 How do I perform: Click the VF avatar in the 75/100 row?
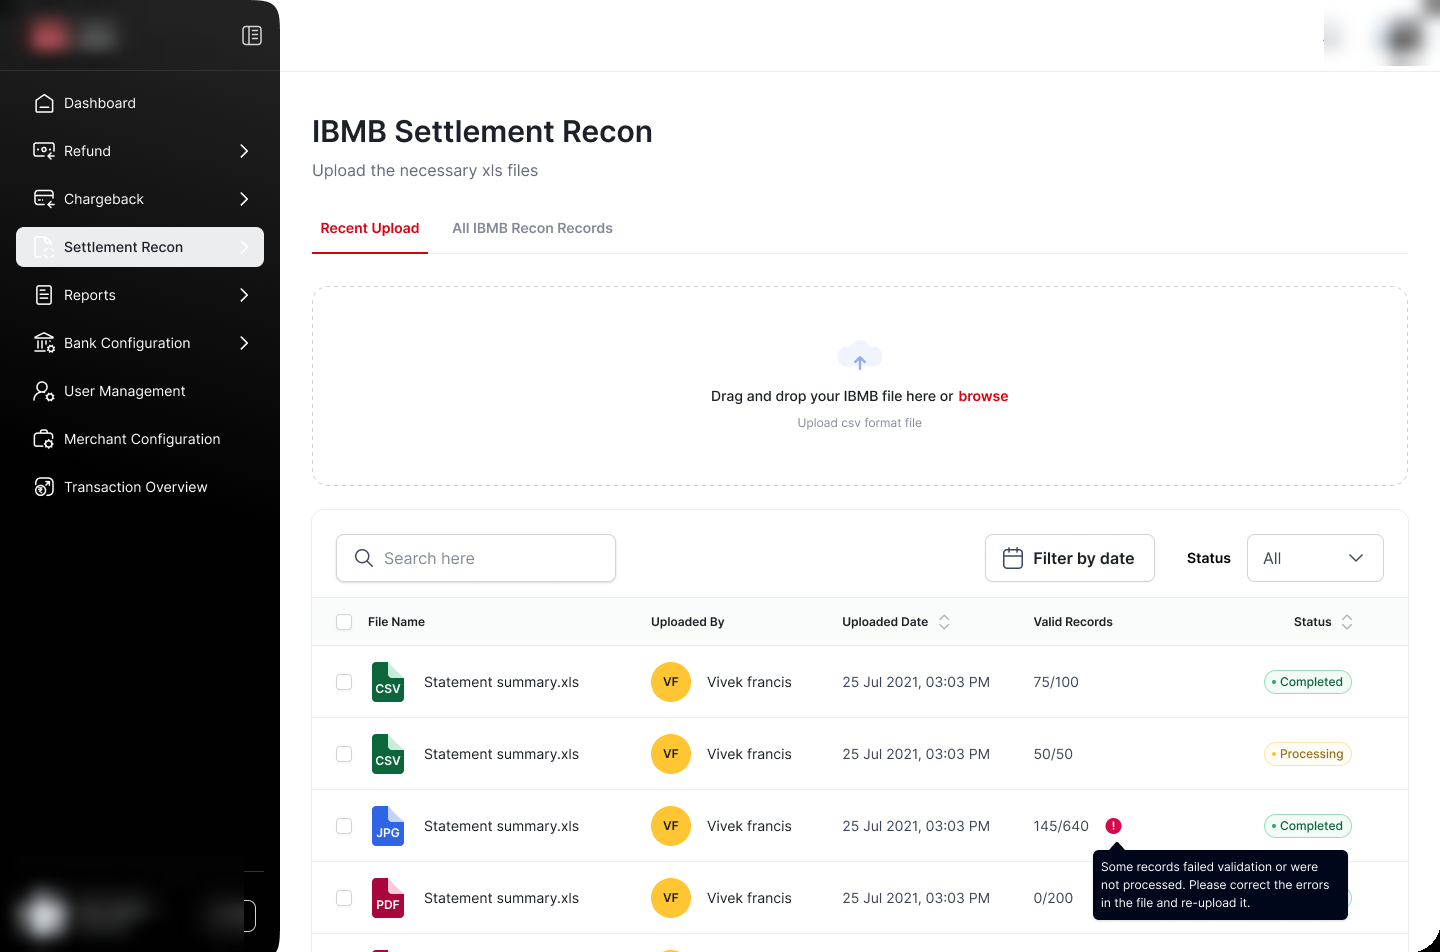coord(671,682)
